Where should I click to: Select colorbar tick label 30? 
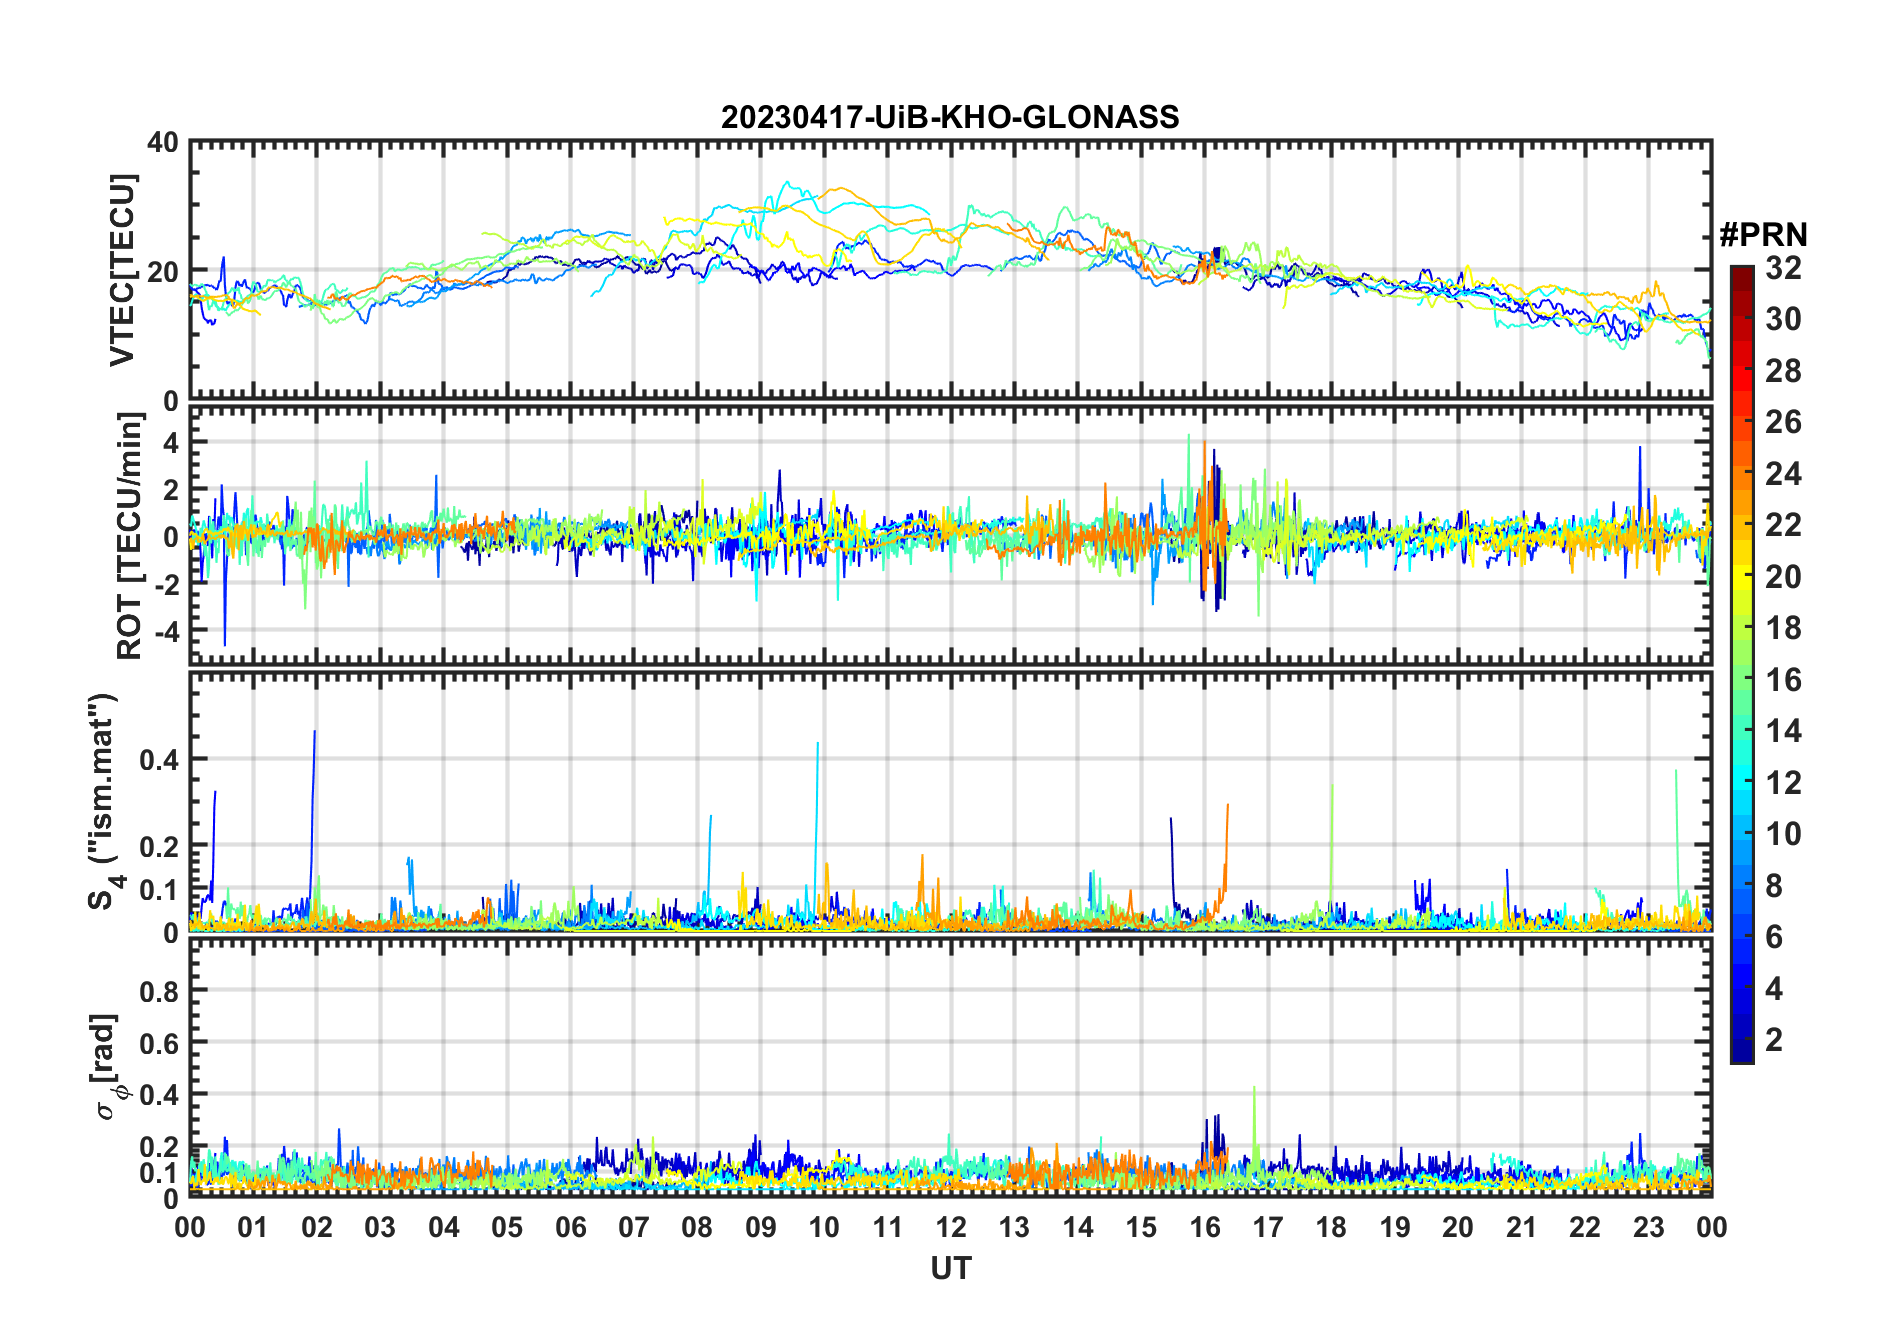[x=1783, y=319]
